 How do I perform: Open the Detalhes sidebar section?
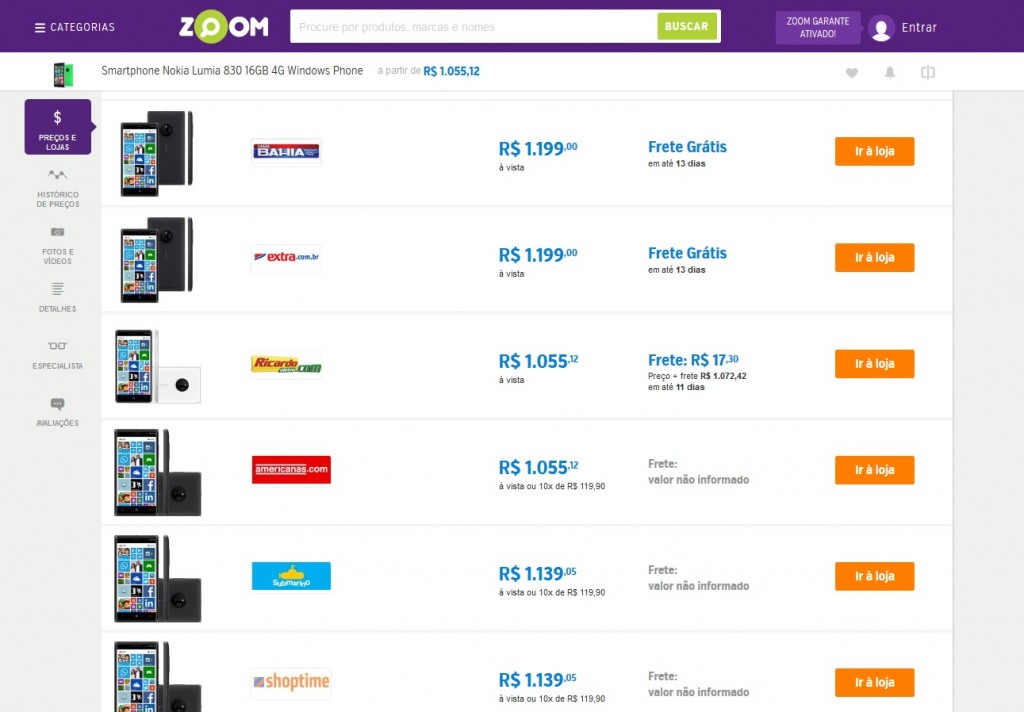[x=57, y=298]
